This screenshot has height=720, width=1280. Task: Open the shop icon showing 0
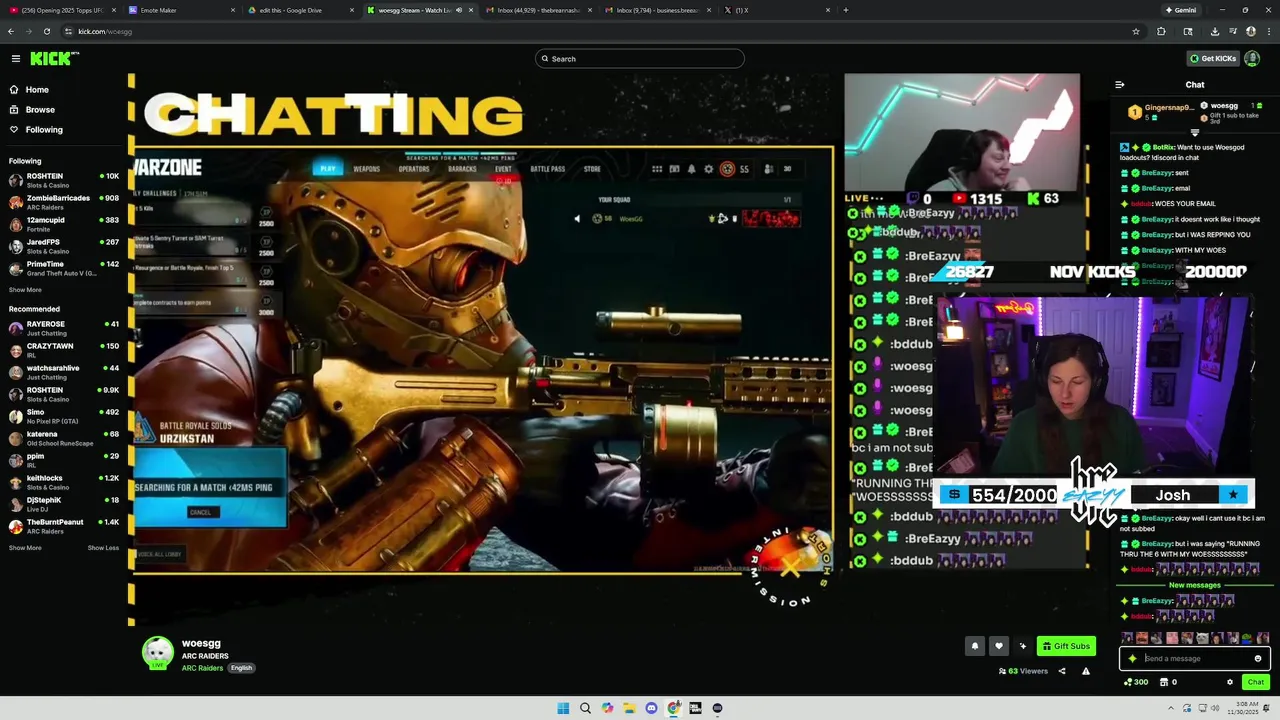click(1167, 682)
